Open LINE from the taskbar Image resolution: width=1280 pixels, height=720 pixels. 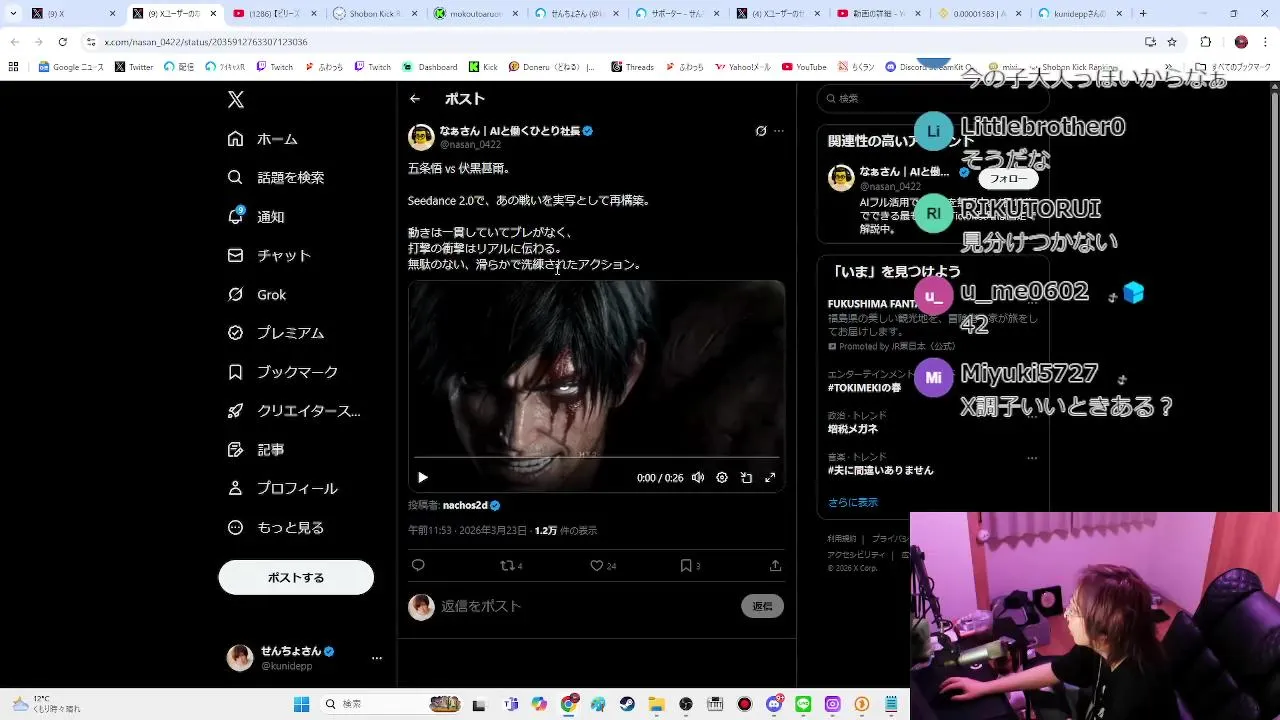coord(802,704)
